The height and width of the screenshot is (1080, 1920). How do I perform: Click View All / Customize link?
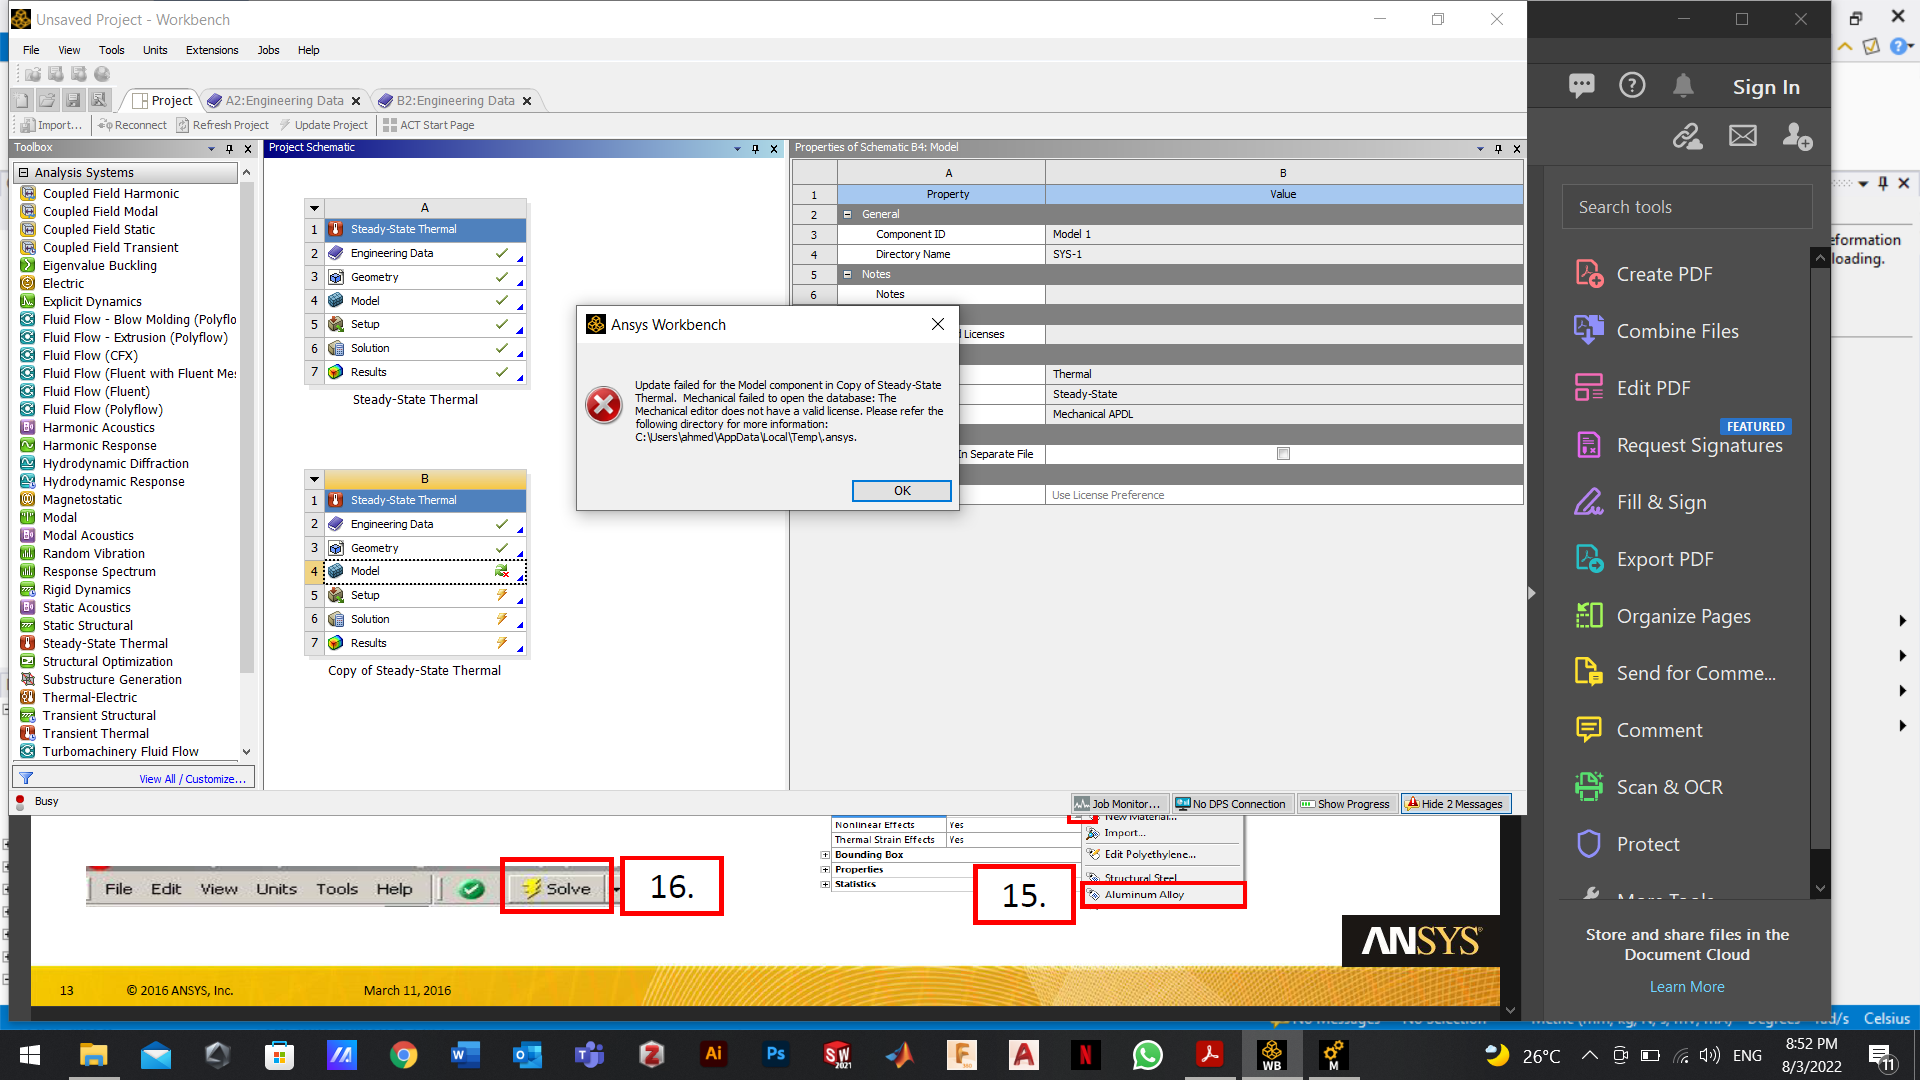click(192, 779)
